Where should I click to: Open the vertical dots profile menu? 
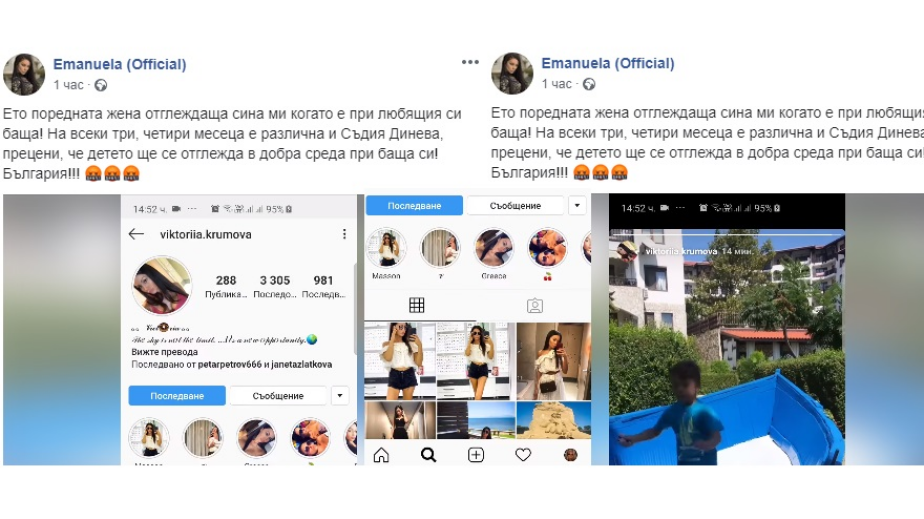(x=344, y=234)
